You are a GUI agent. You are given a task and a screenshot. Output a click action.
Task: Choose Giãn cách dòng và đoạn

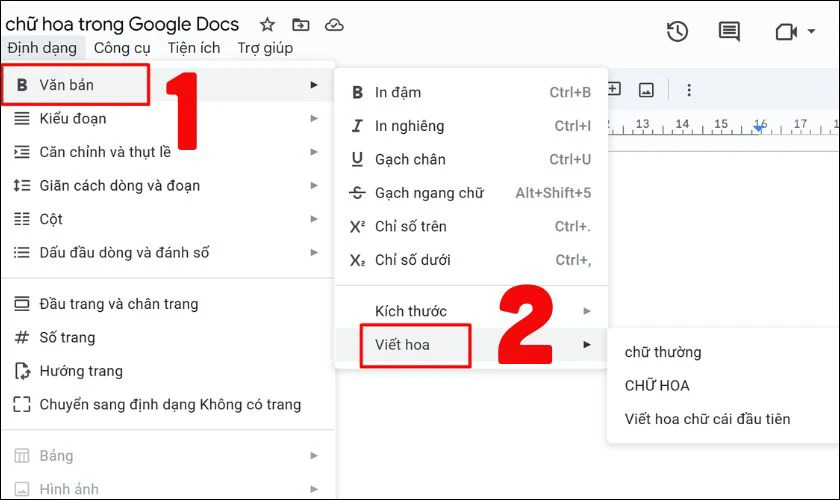168,185
